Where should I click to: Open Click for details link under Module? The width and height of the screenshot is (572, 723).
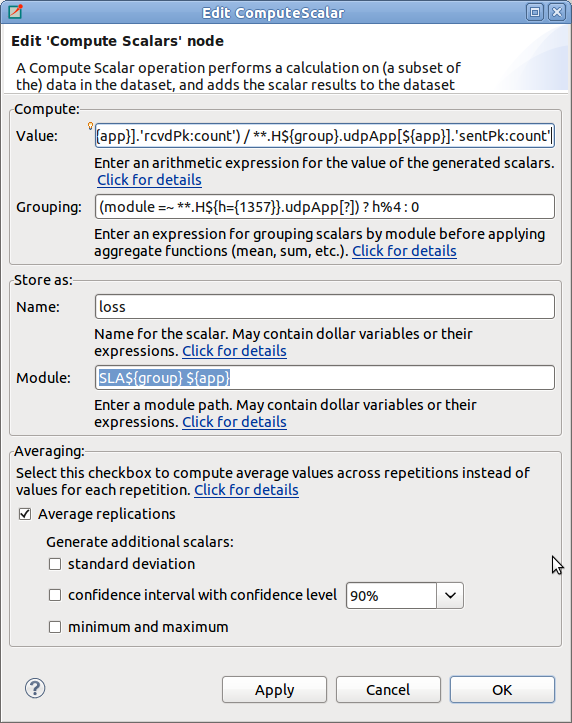[234, 422]
